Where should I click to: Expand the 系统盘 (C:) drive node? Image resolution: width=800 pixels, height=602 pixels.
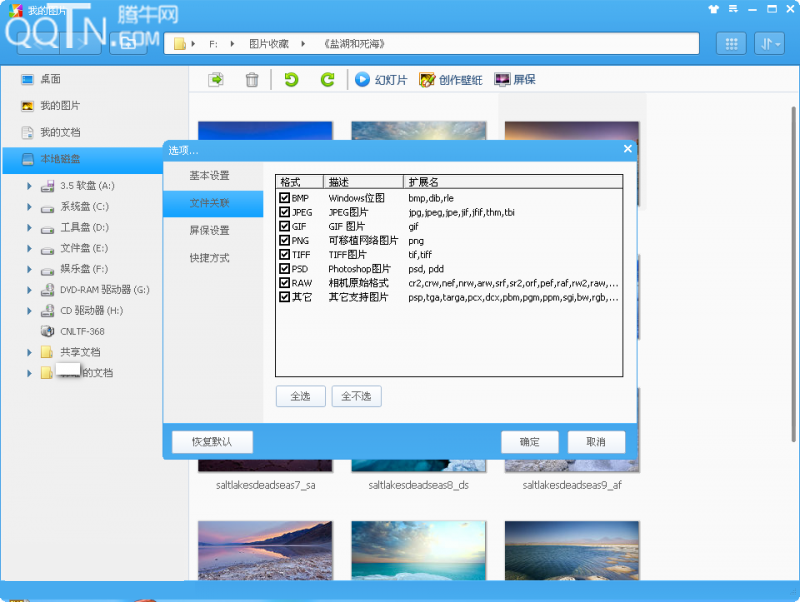coord(31,207)
